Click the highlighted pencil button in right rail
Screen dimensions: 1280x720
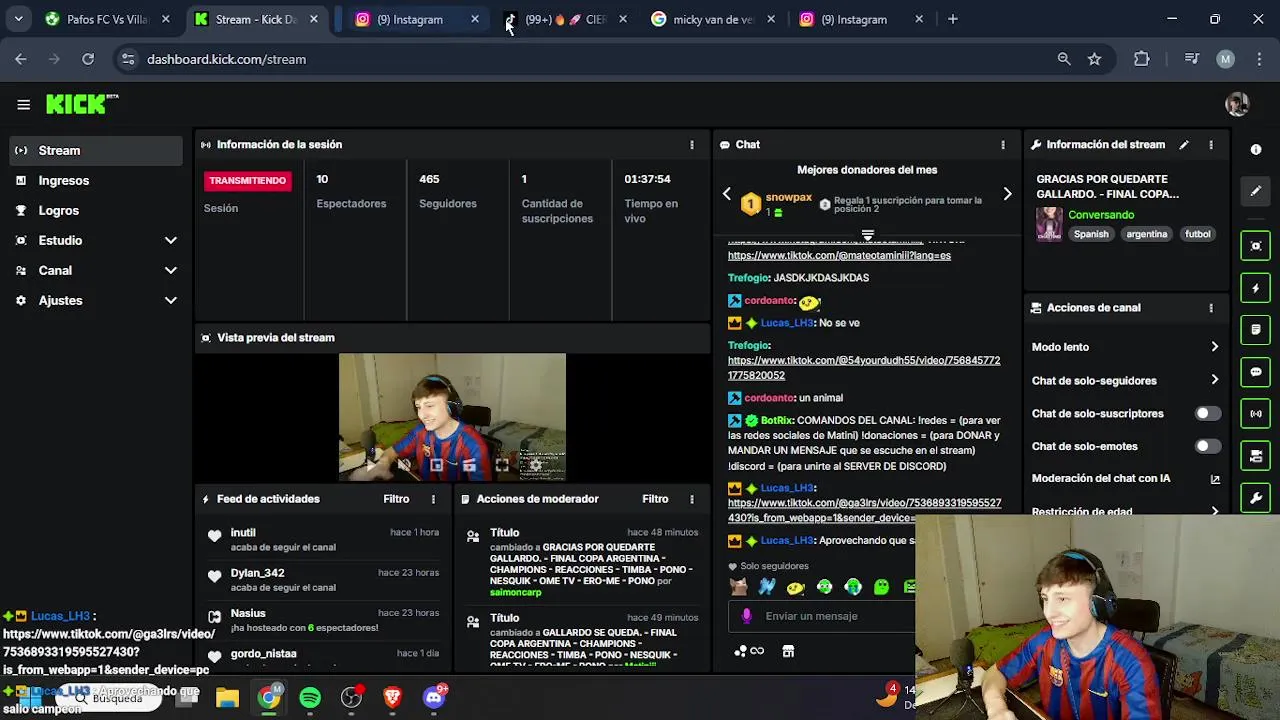click(x=1256, y=191)
